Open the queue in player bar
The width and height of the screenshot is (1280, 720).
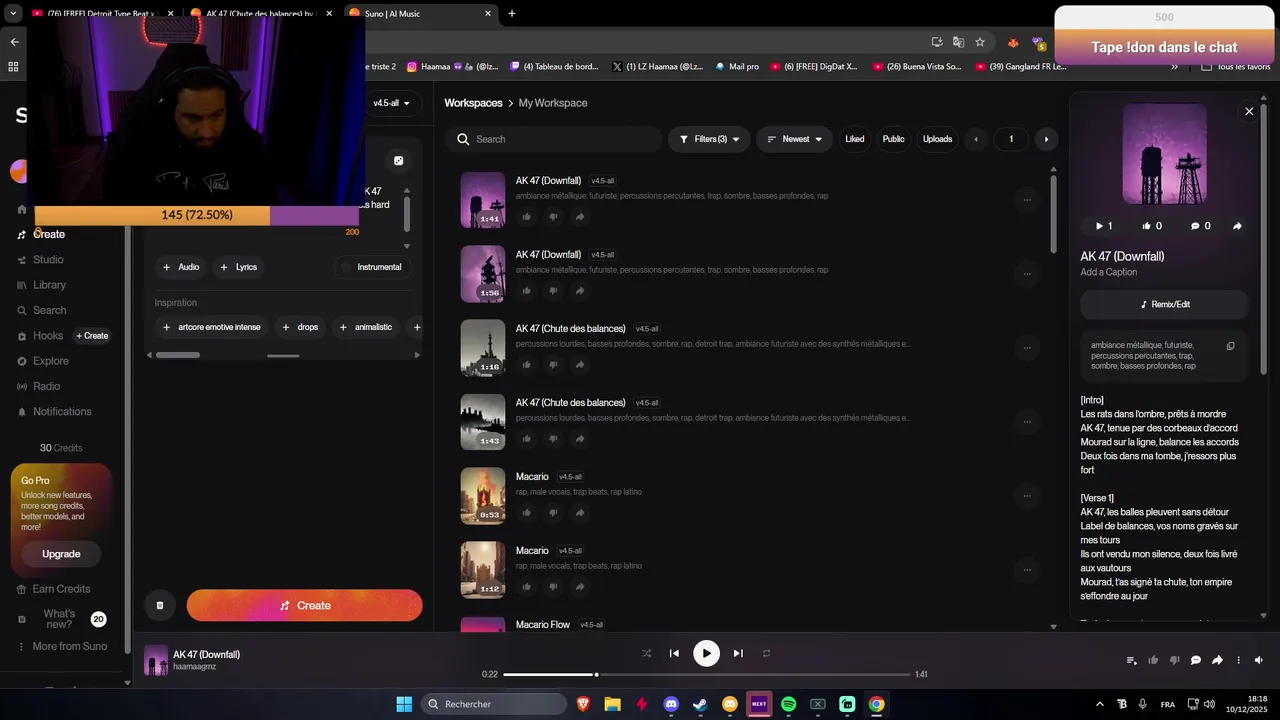pos(1132,660)
